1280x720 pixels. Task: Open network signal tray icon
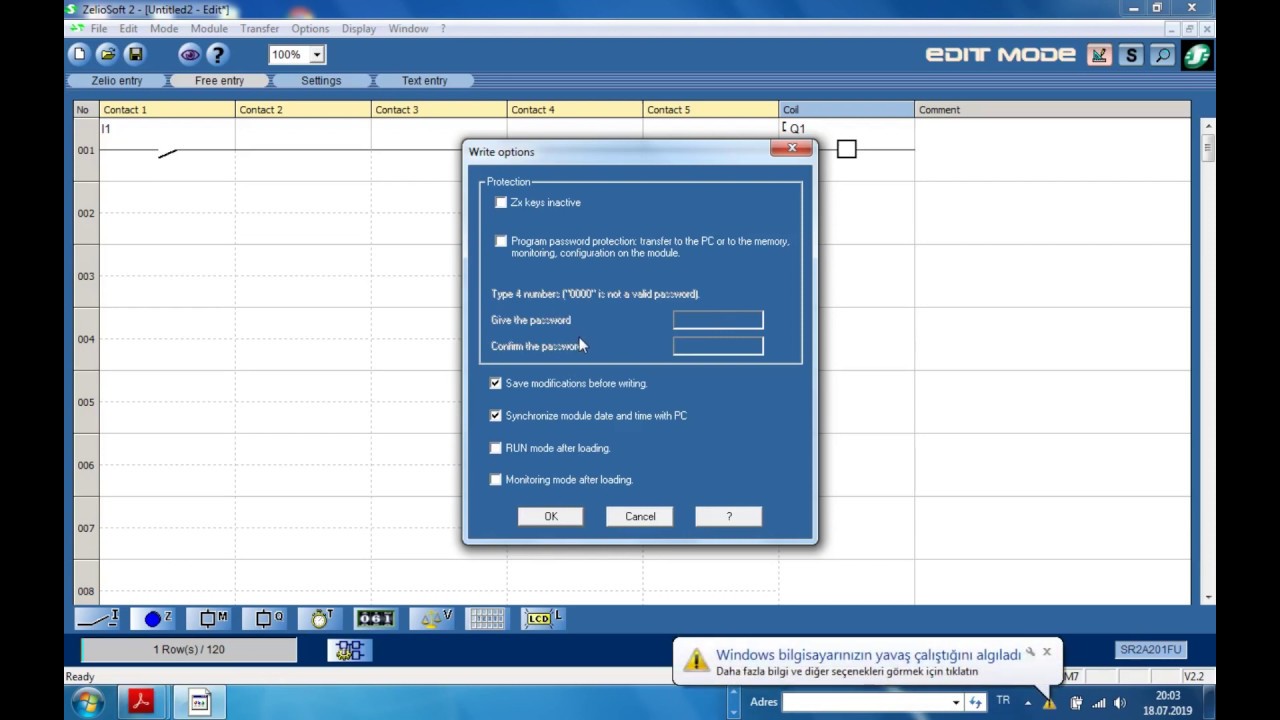[x=1099, y=703]
